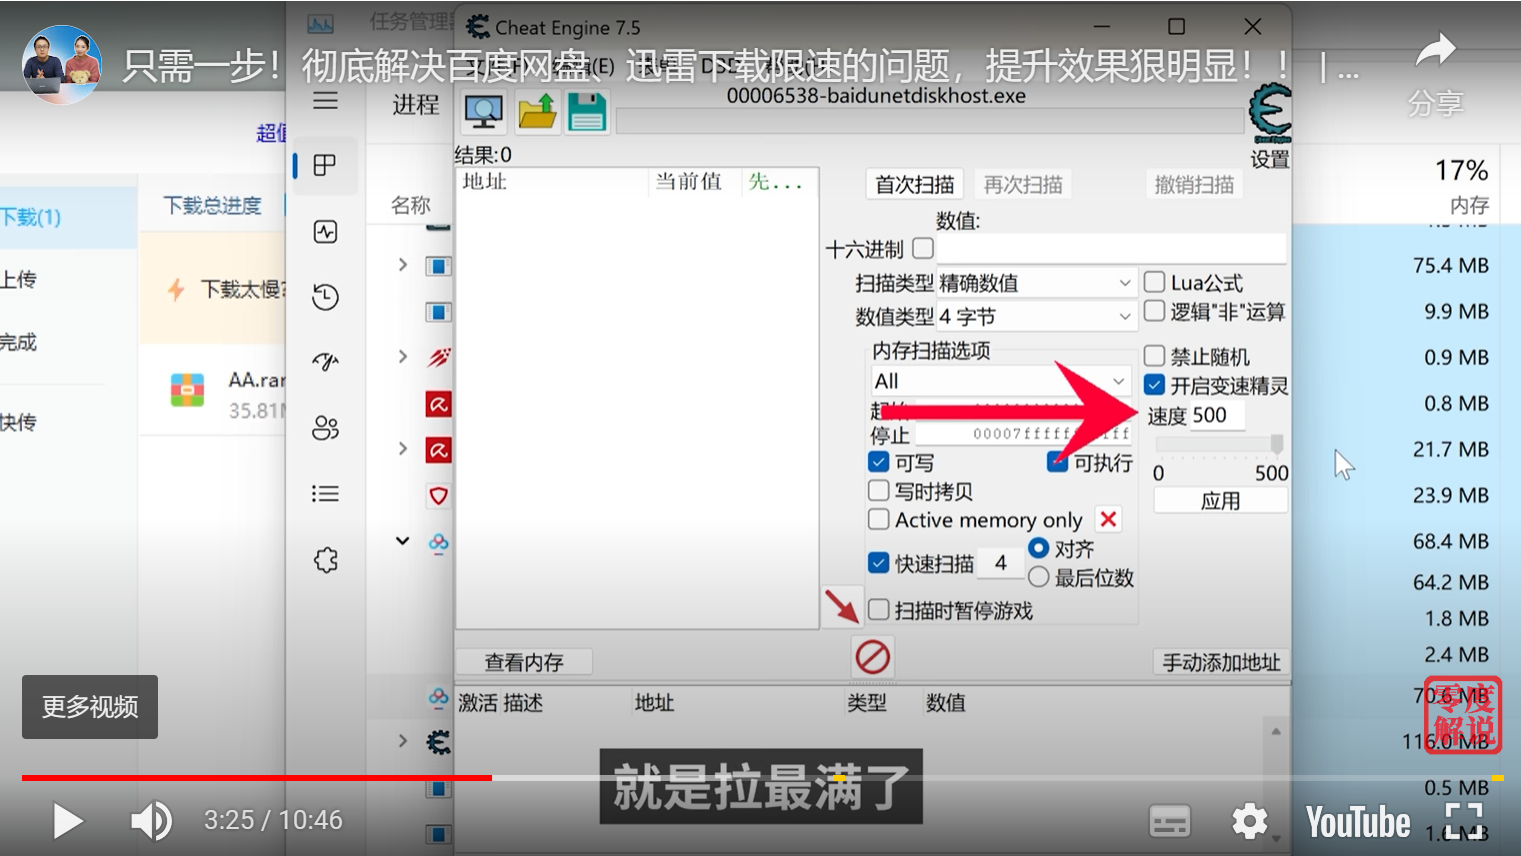Enable the 逻辑"非"运算 checkbox

1154,311
